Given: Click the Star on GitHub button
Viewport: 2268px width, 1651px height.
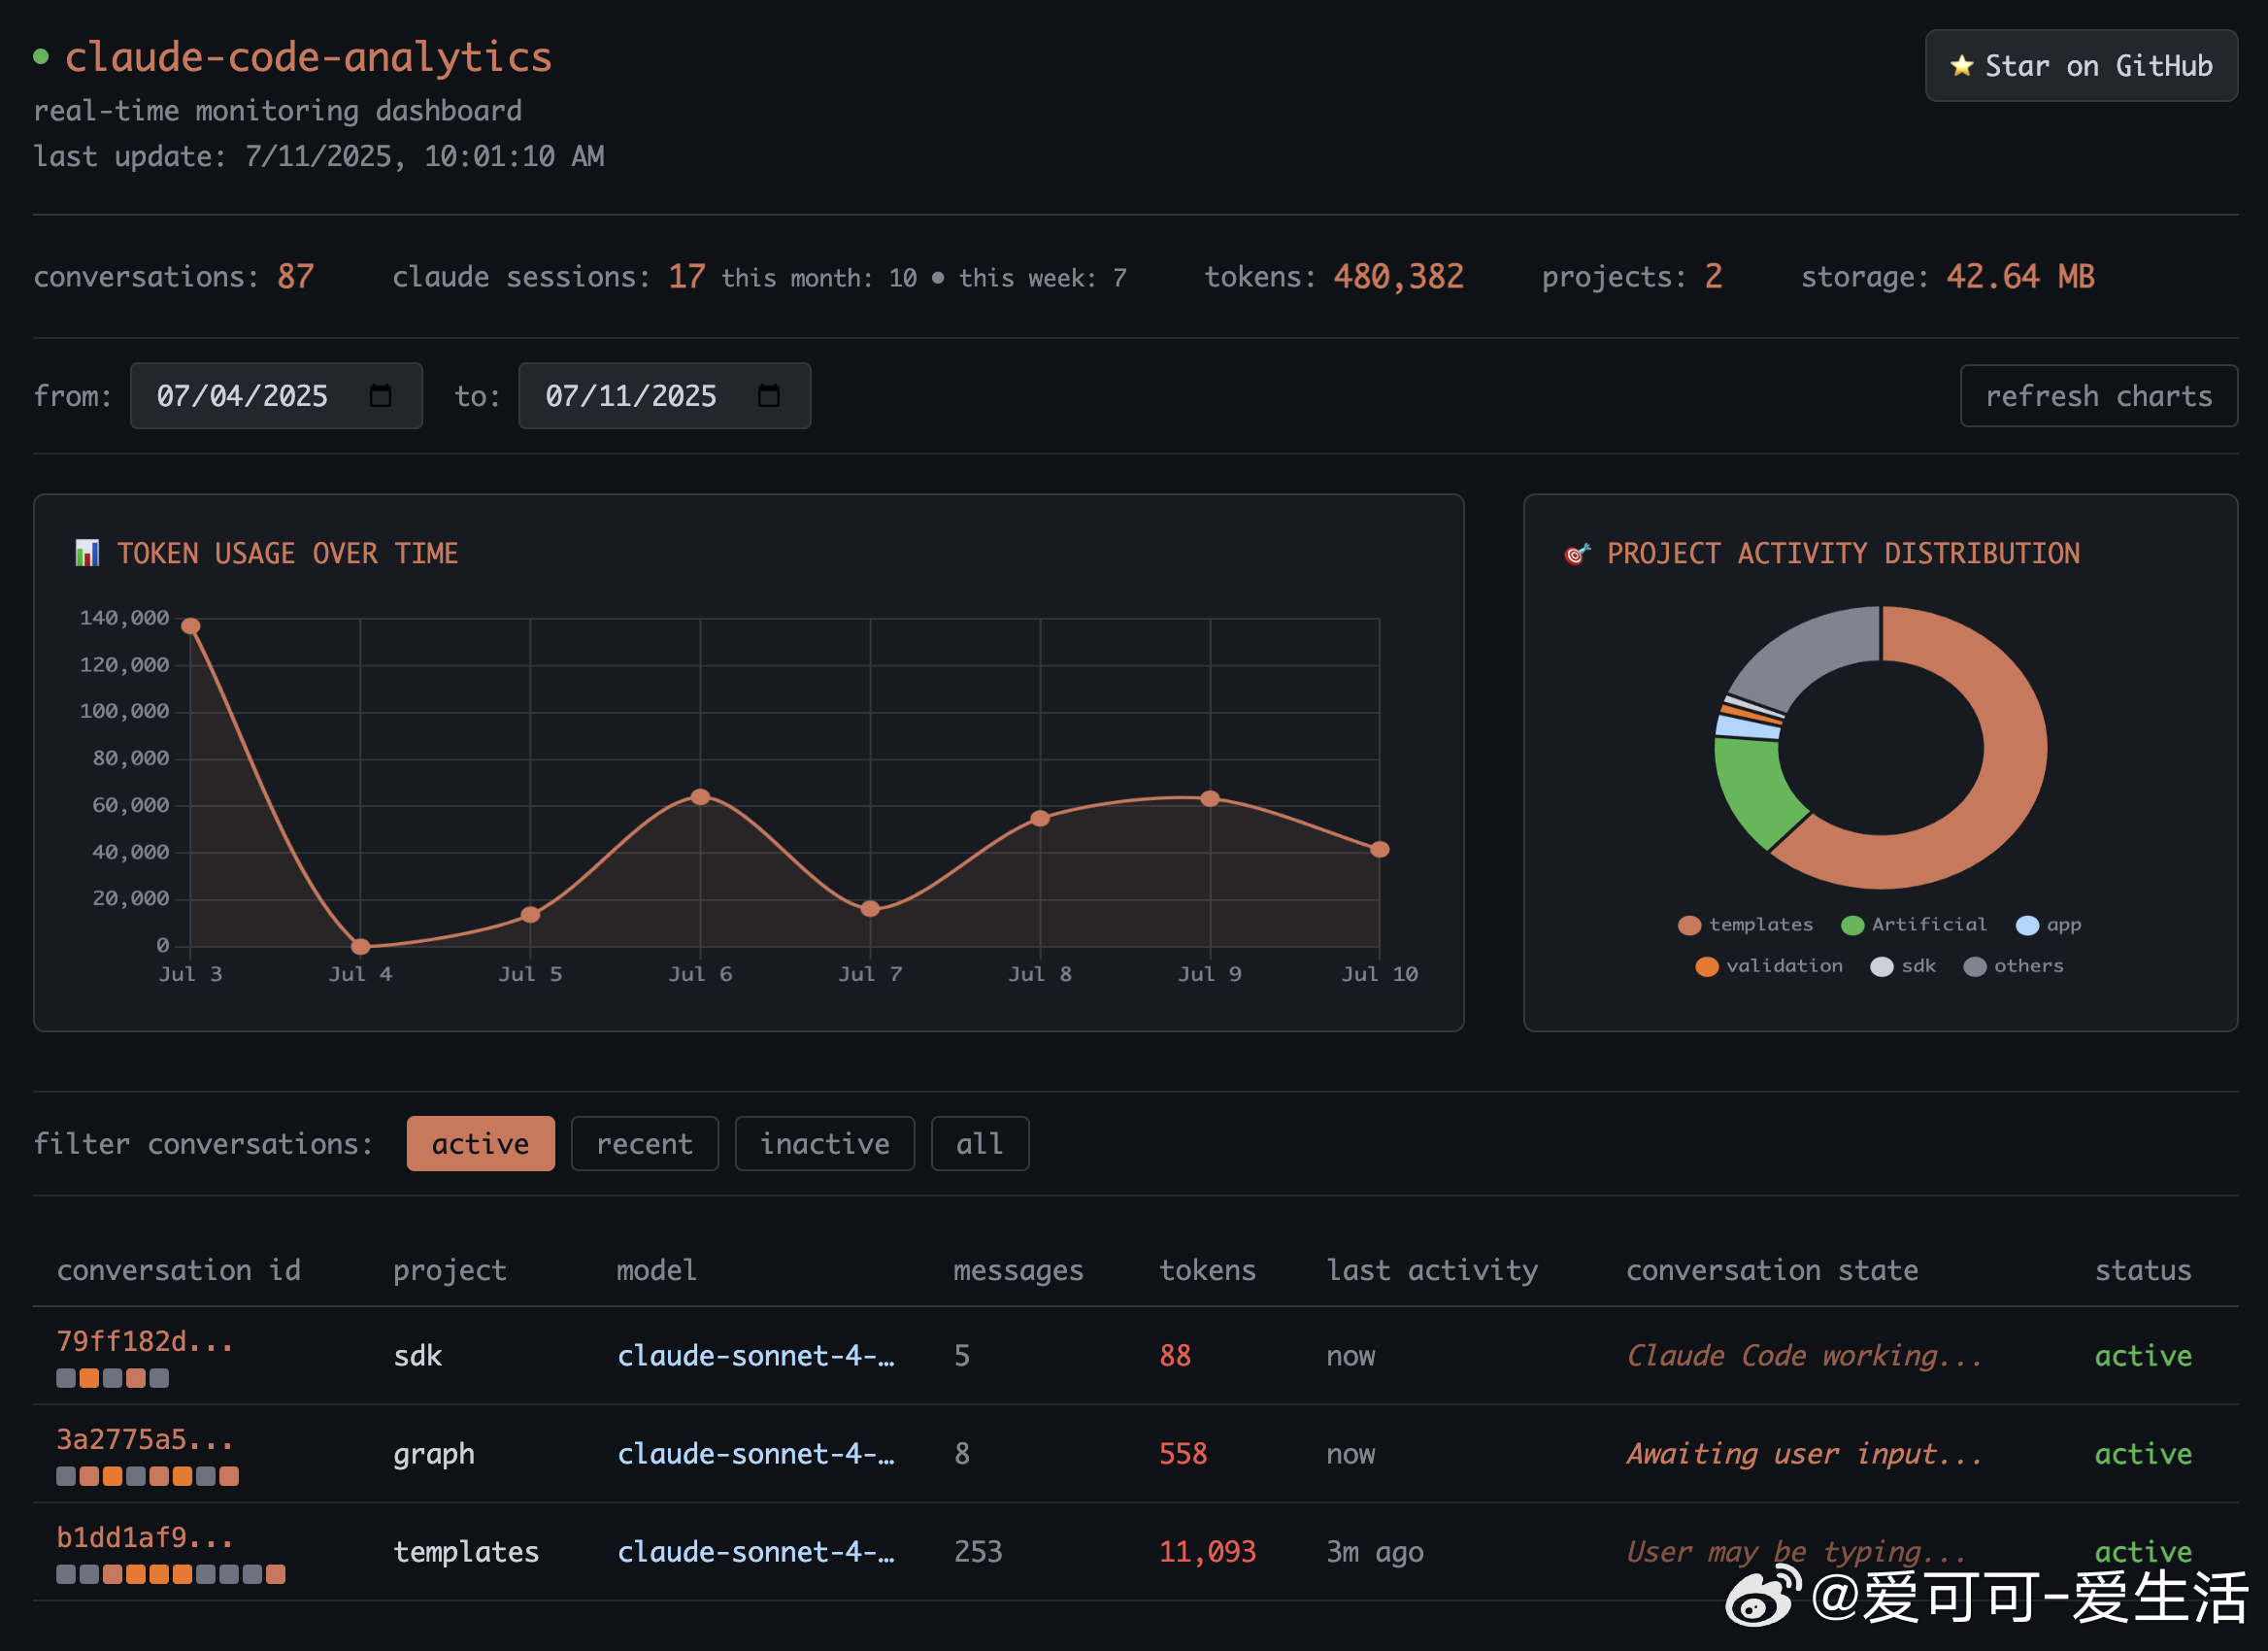Looking at the screenshot, I should tap(2080, 66).
